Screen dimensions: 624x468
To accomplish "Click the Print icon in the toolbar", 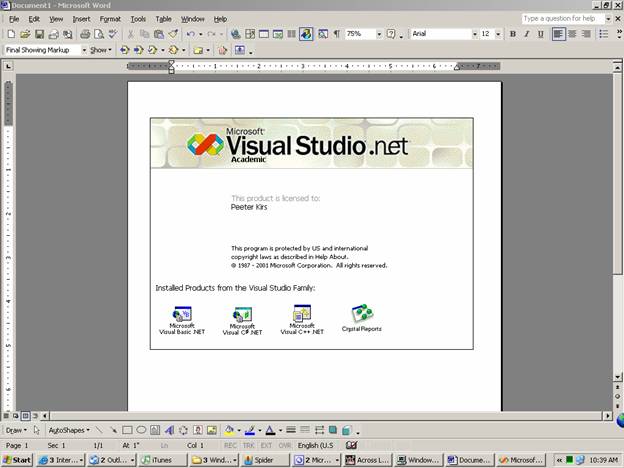I will pyautogui.click(x=85, y=34).
